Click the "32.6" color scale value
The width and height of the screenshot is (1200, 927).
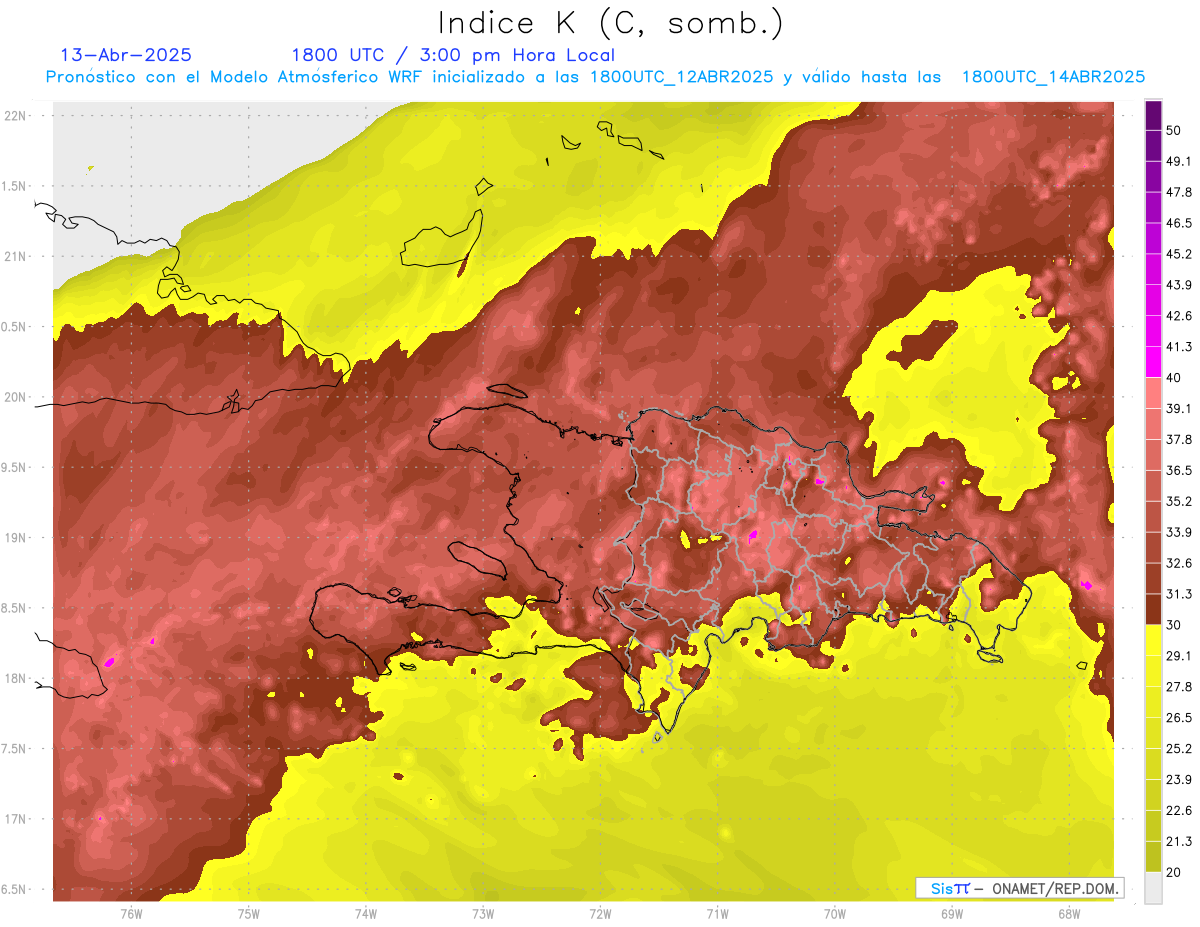[x=1179, y=563]
